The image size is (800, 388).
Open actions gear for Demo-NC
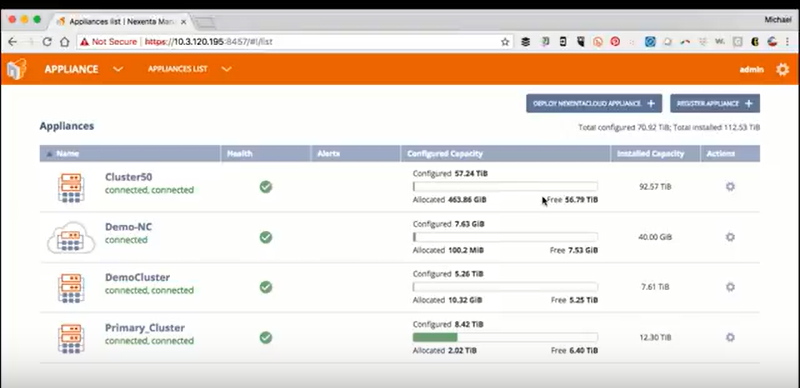click(730, 237)
